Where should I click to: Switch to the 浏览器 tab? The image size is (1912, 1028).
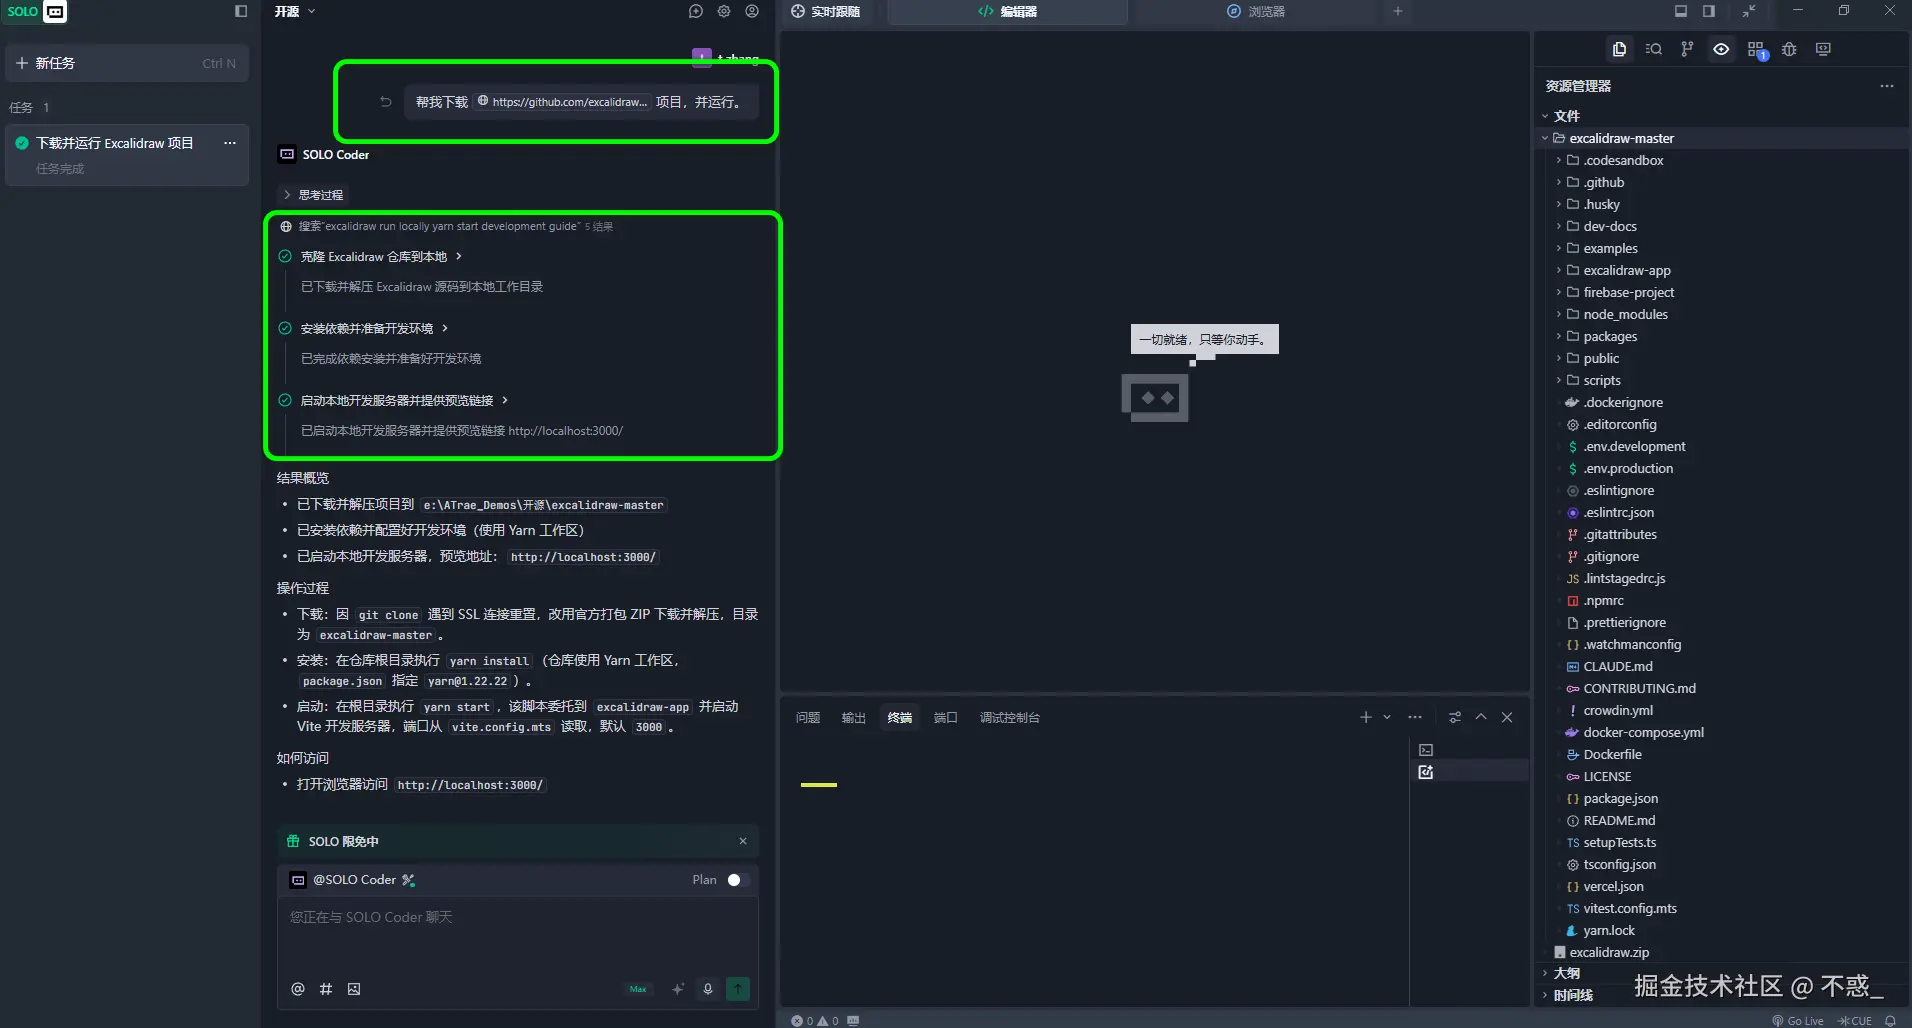[x=1256, y=11]
